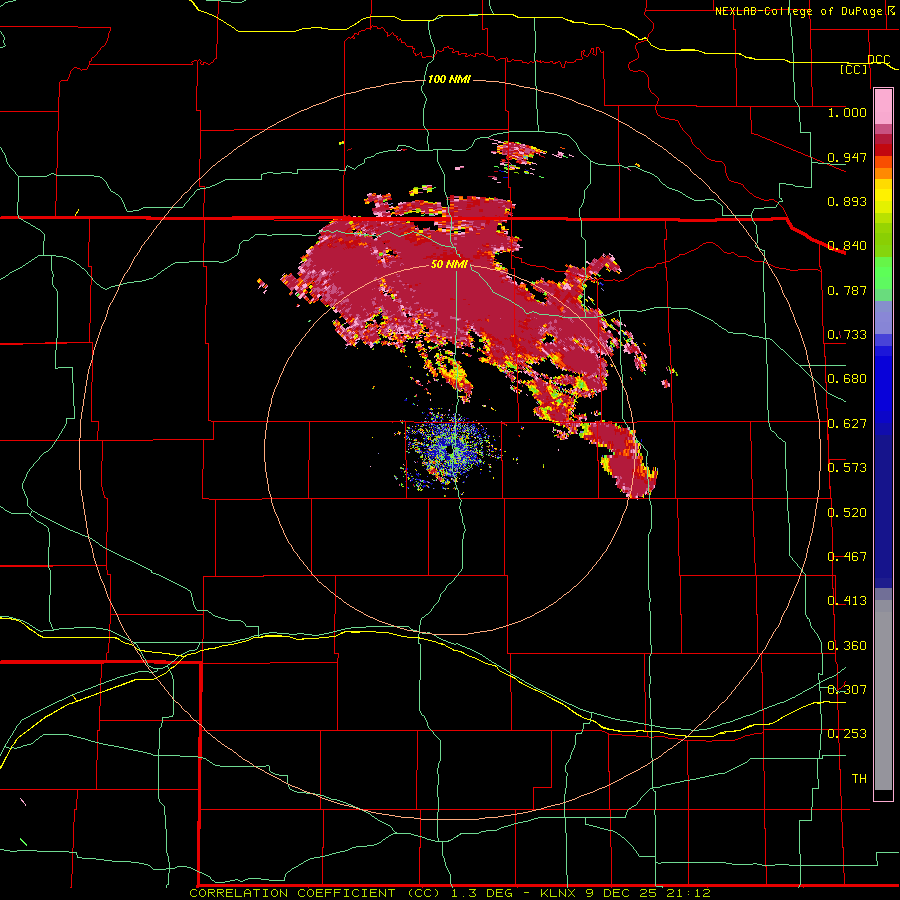Pick the crimson red color bar segment
This screenshot has width=900, height=900.
[883, 139]
